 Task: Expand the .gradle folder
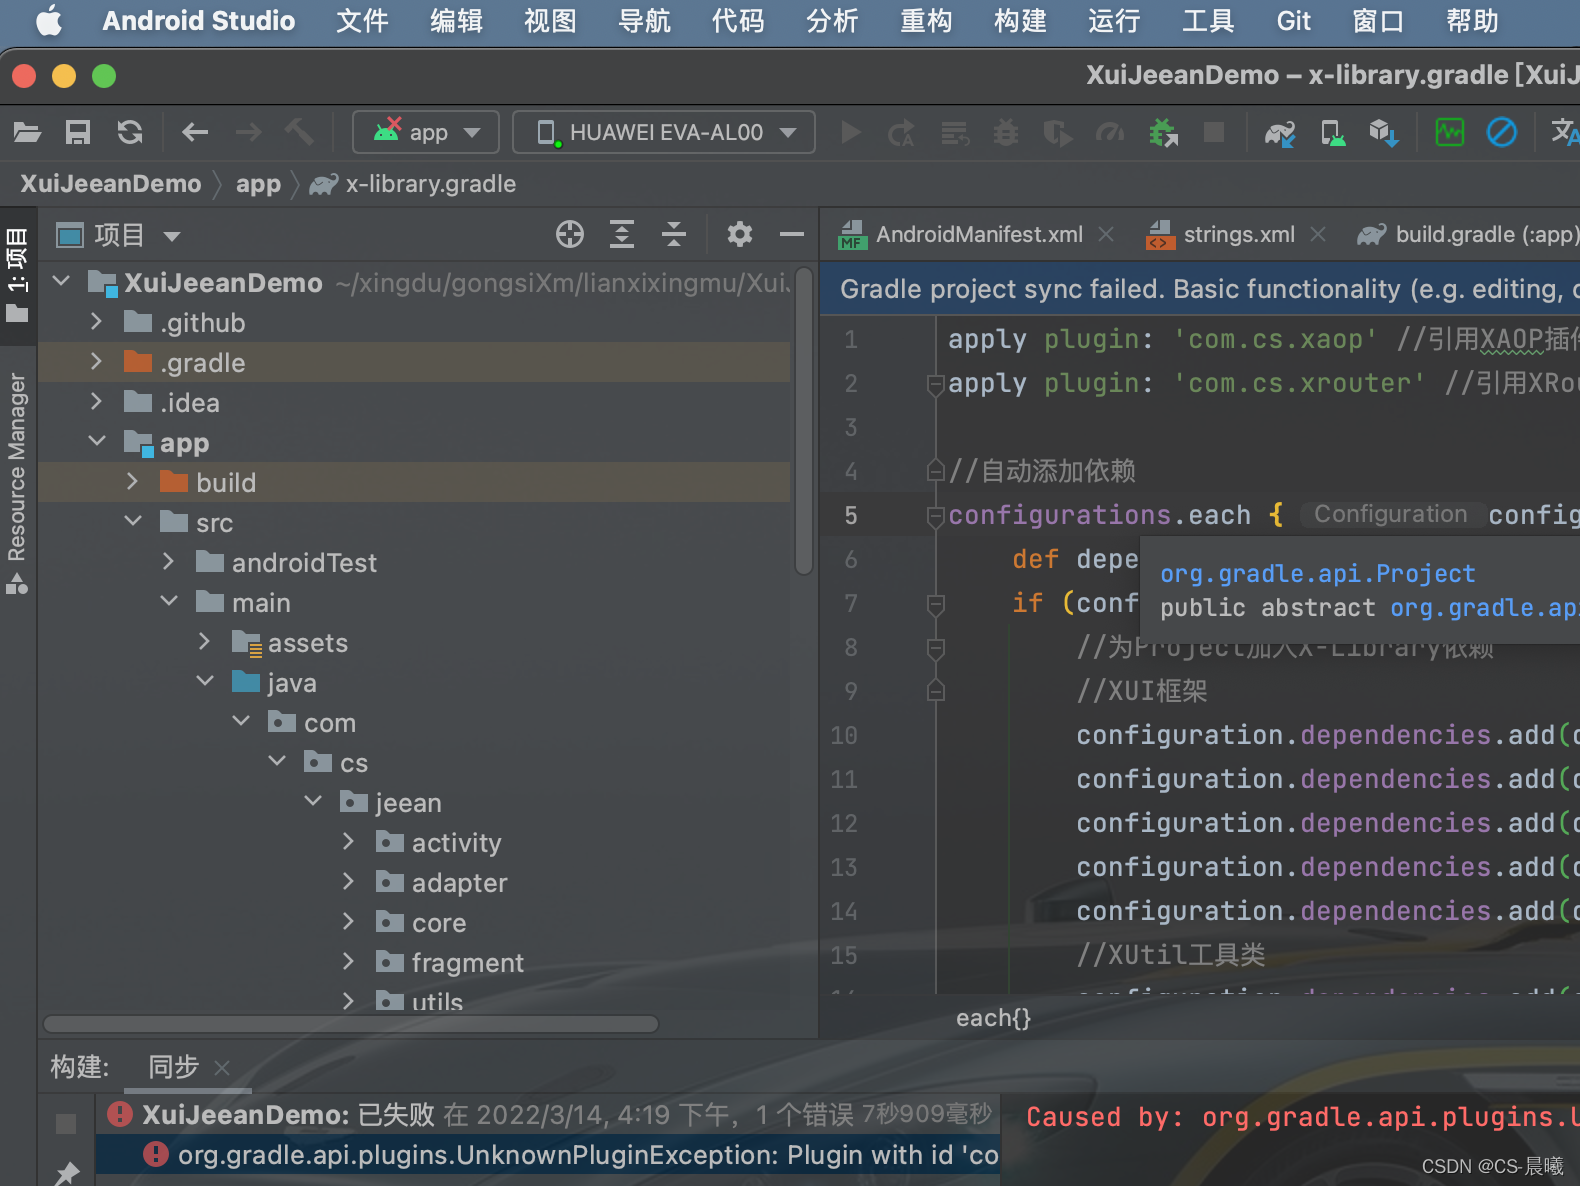pyautogui.click(x=96, y=361)
